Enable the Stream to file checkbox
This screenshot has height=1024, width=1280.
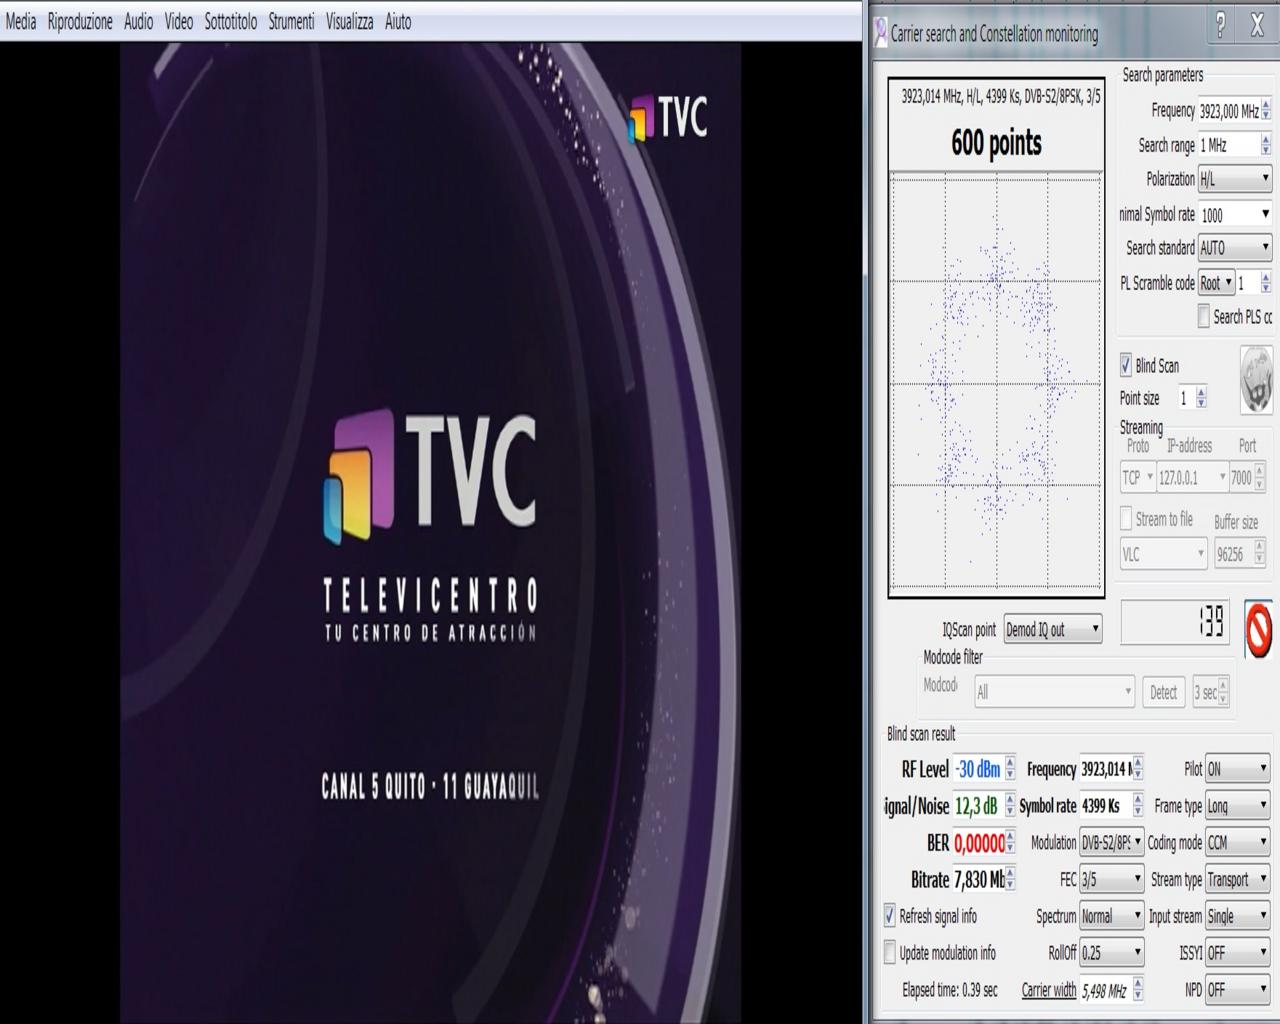click(x=1126, y=518)
